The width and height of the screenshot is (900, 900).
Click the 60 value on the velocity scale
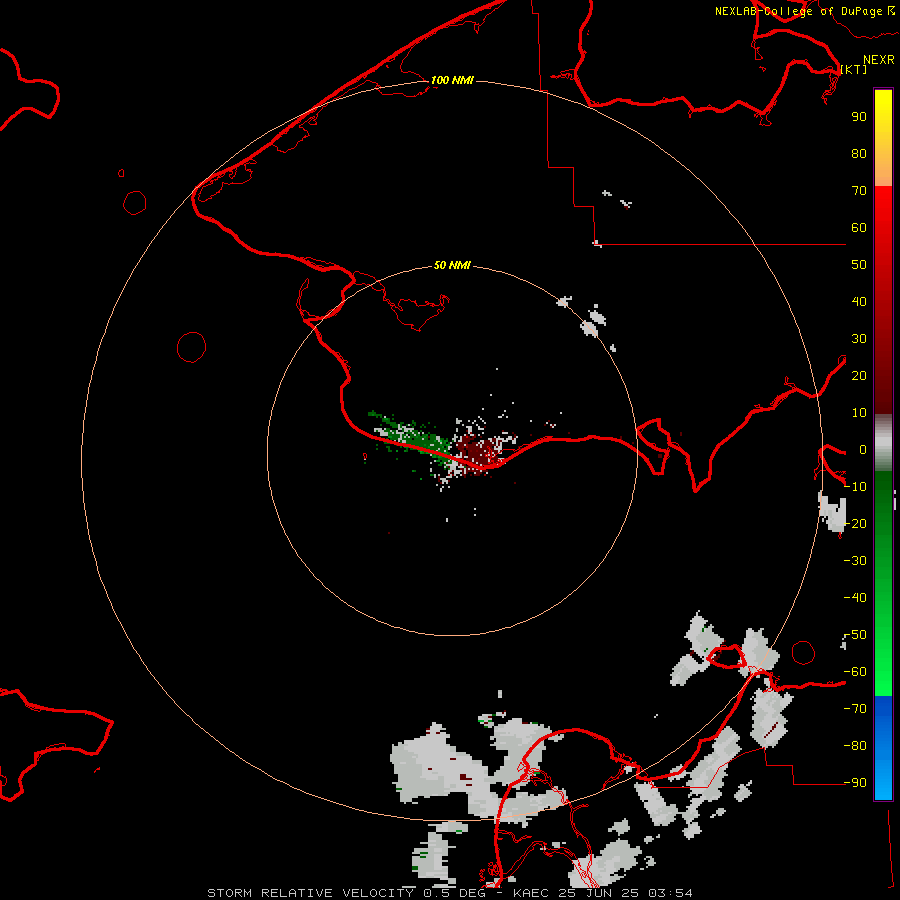pos(859,227)
